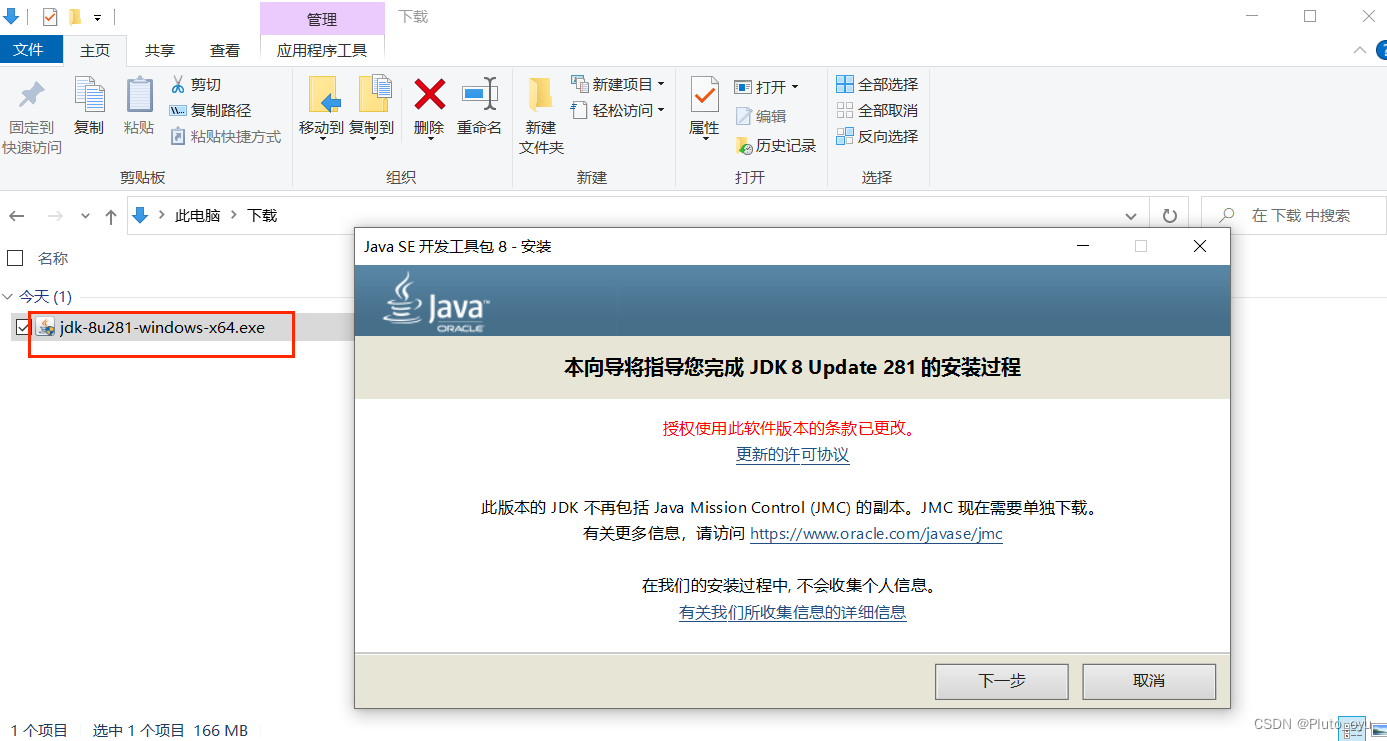The height and width of the screenshot is (741, 1387).
Task: Delete the selected file using ribbon icon
Action: (x=428, y=109)
